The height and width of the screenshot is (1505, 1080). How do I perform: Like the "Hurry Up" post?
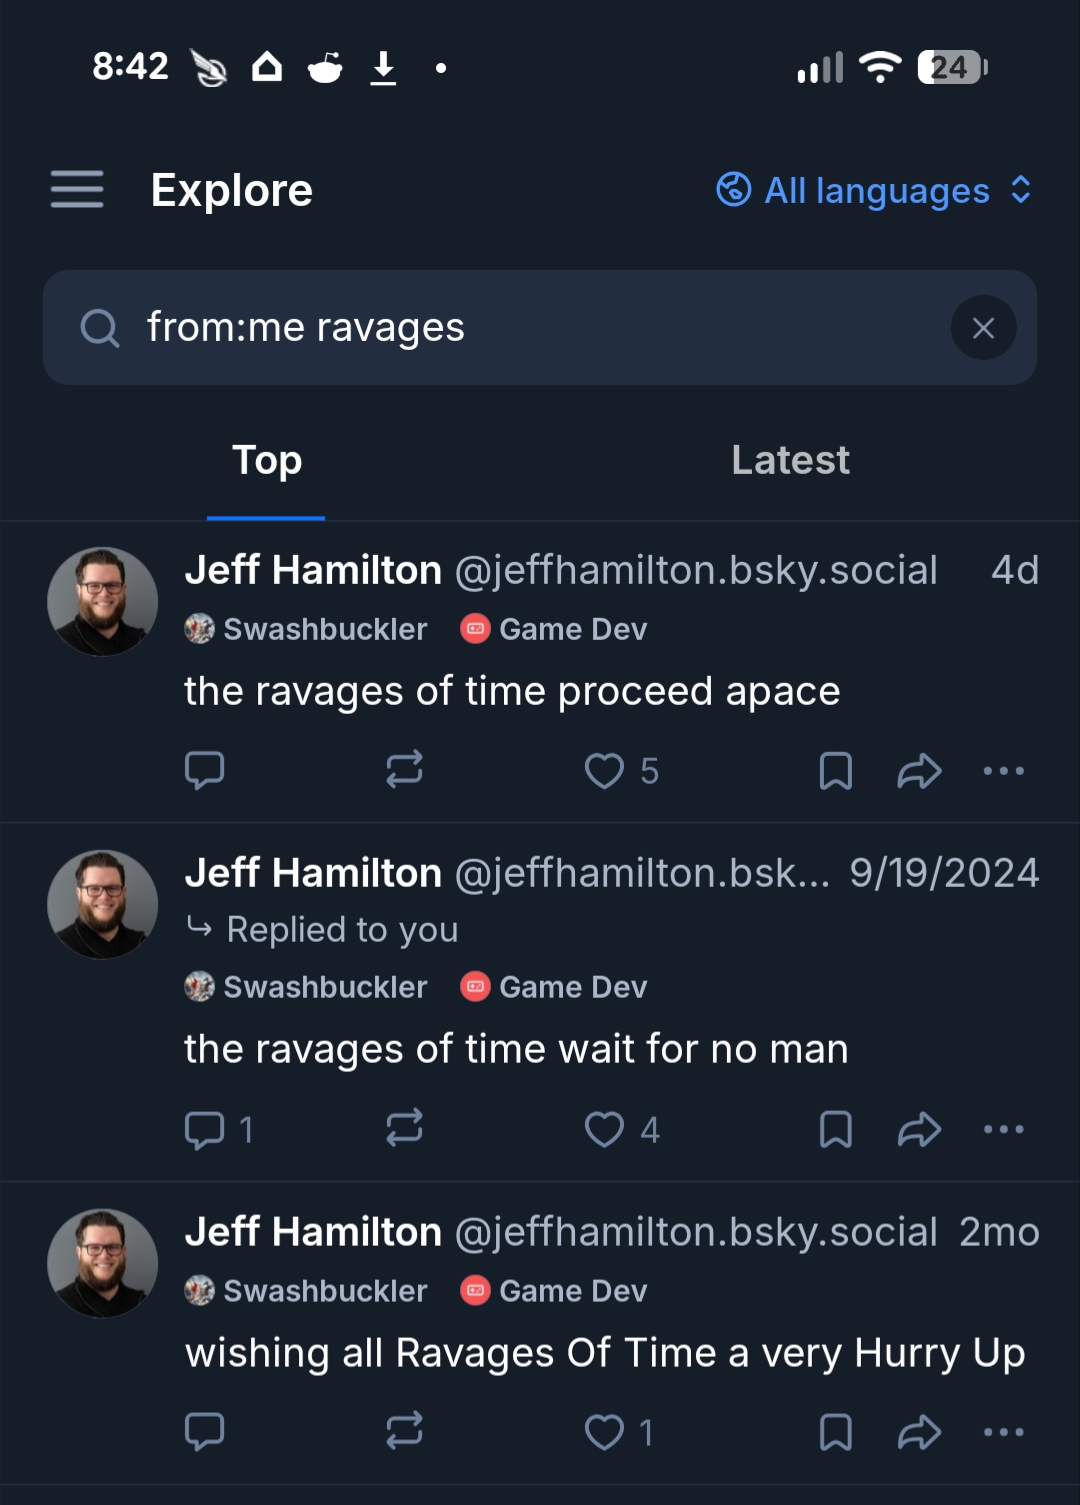[x=604, y=1432]
